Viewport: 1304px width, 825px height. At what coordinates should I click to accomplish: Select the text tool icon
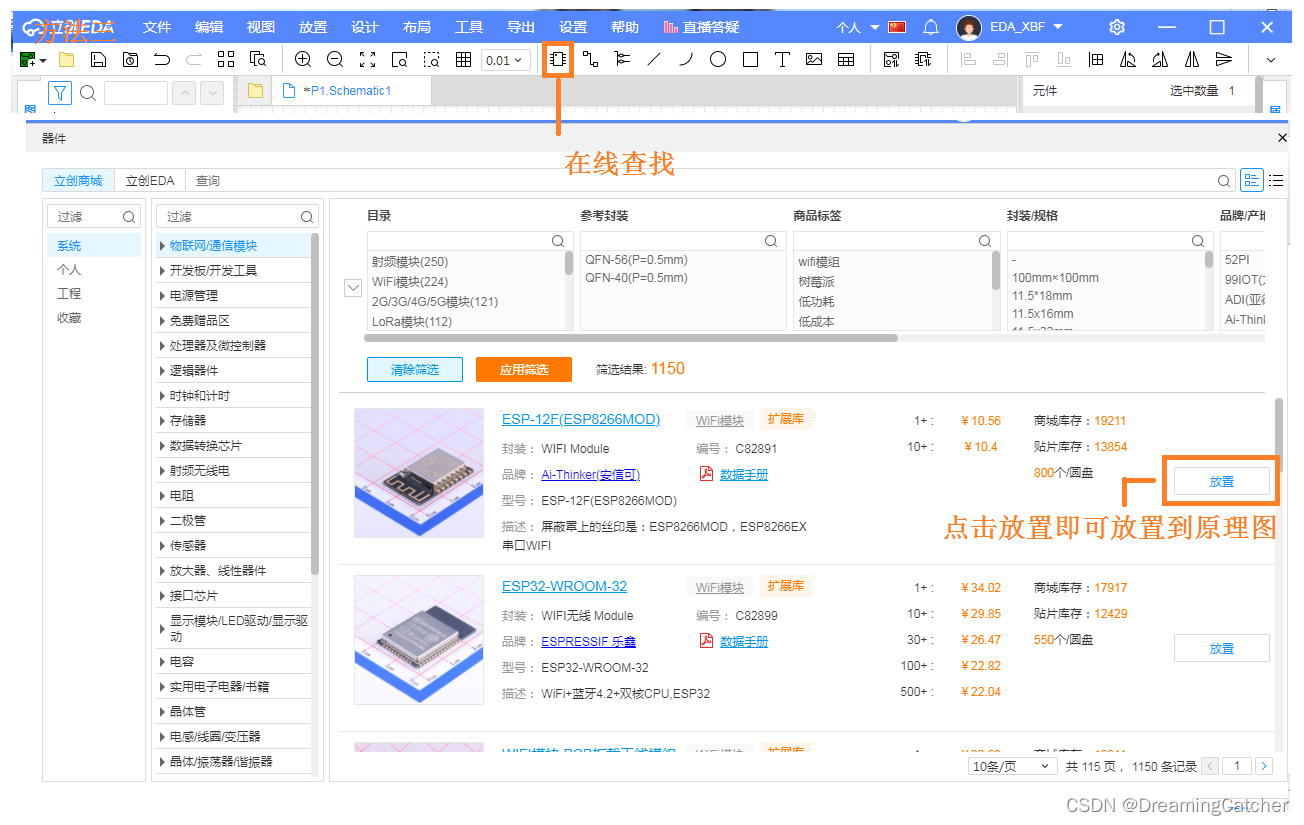782,60
